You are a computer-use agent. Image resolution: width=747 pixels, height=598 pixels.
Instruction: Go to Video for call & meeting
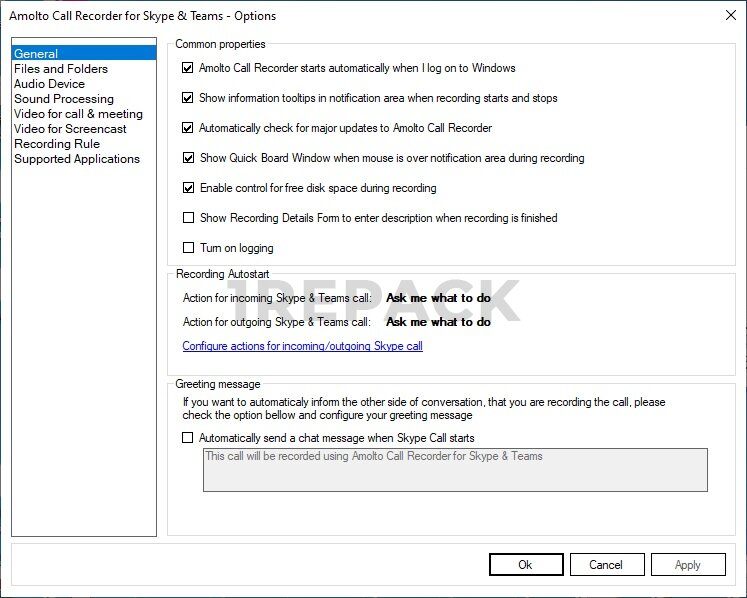pos(78,114)
